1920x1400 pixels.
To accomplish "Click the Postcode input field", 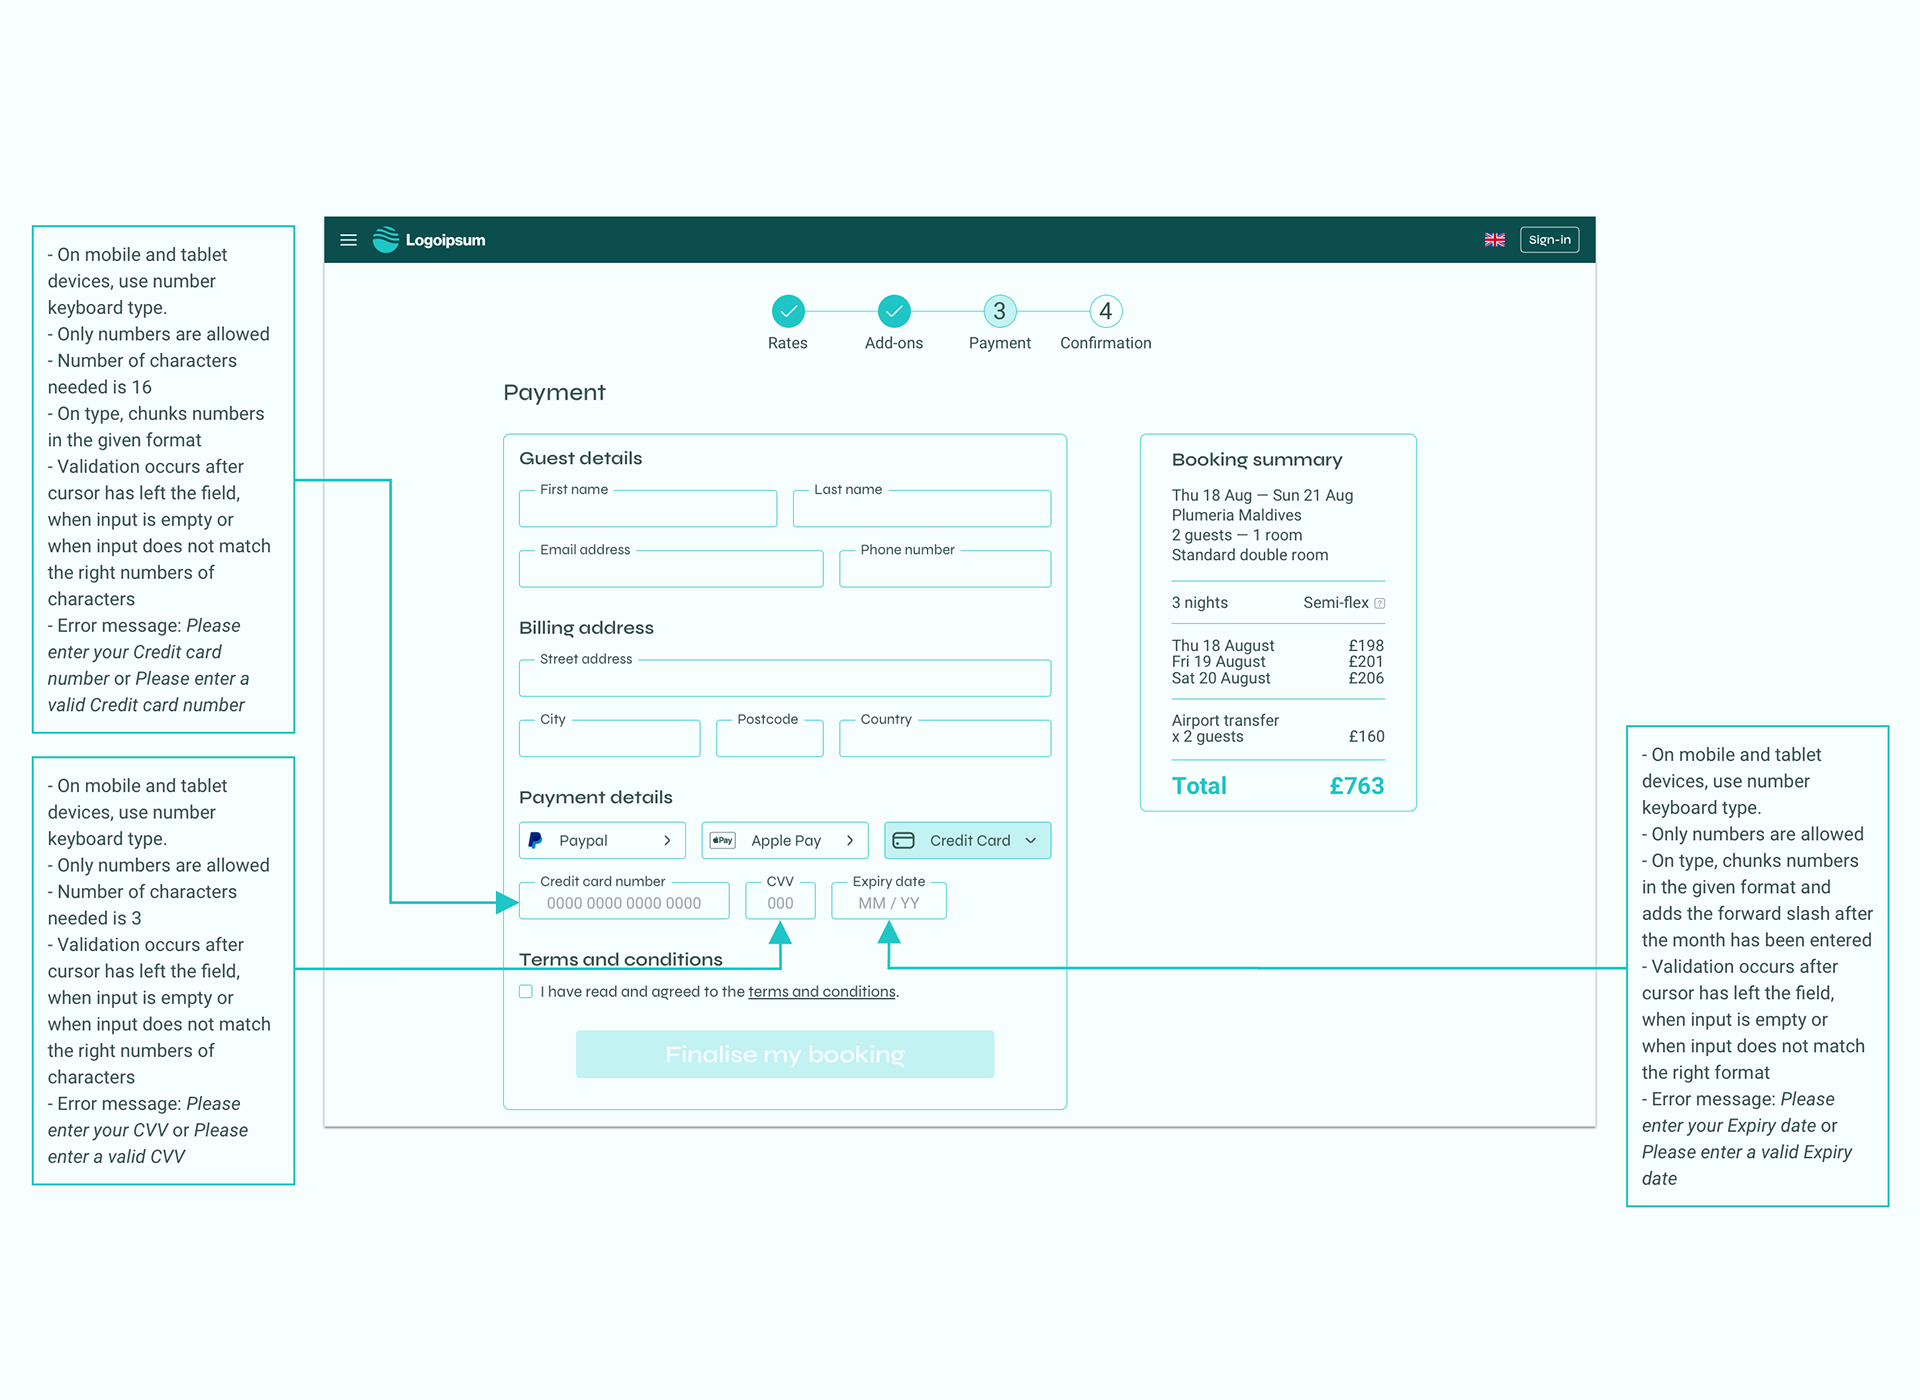I will [770, 738].
